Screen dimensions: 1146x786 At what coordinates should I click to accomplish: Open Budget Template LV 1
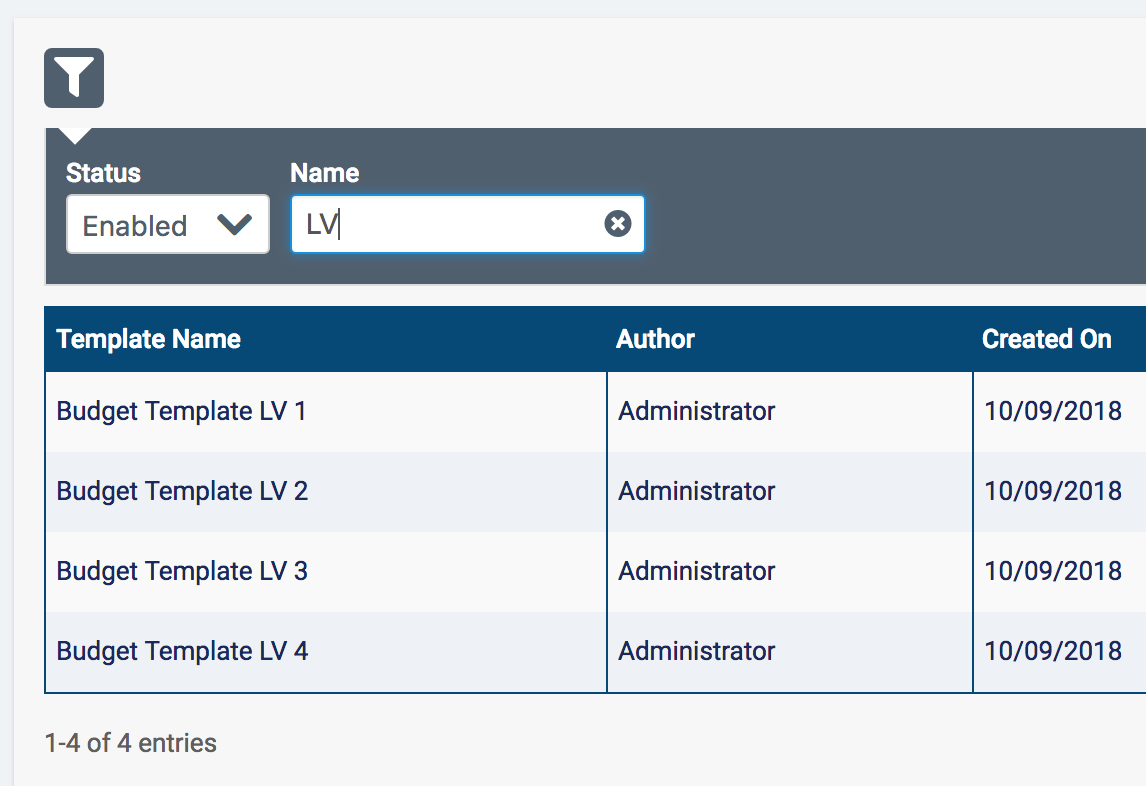(182, 411)
